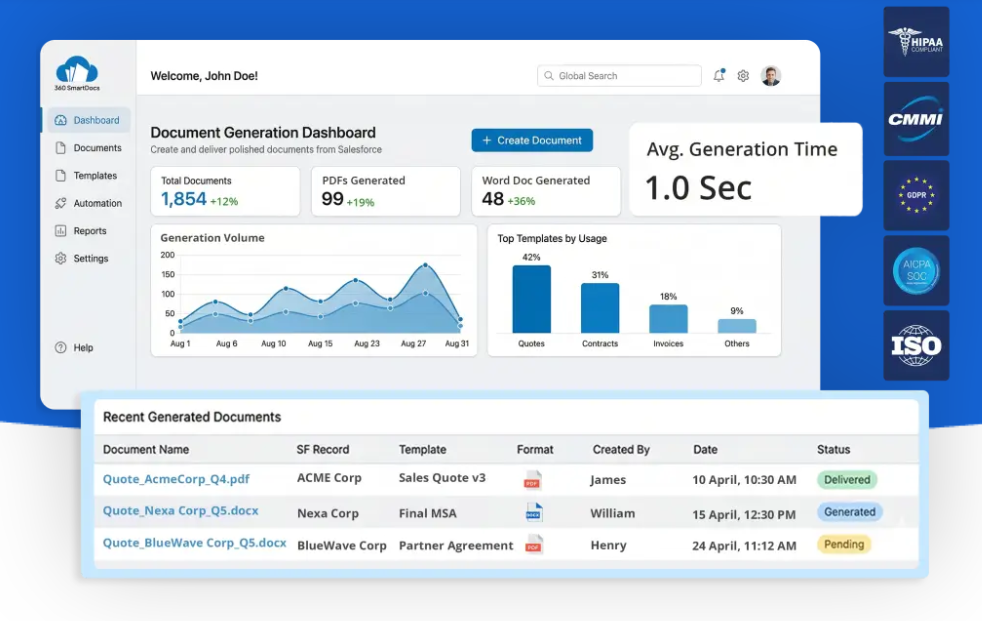Click the 360 SmartDocs cloud logo

(76, 73)
